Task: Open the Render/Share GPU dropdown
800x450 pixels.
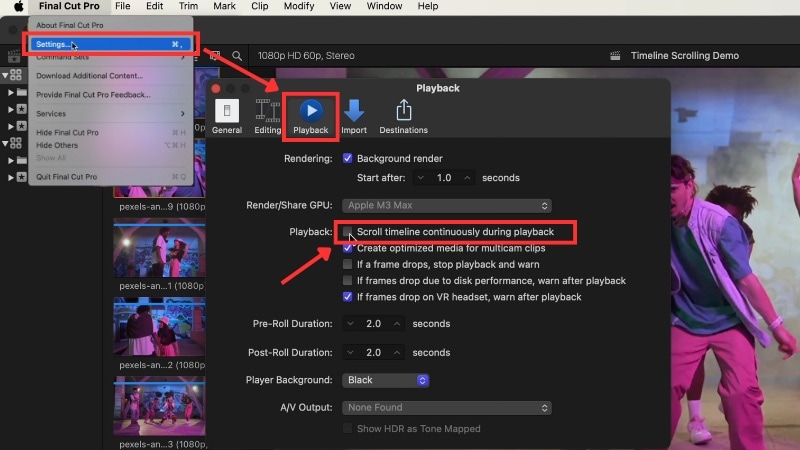Action: click(447, 205)
